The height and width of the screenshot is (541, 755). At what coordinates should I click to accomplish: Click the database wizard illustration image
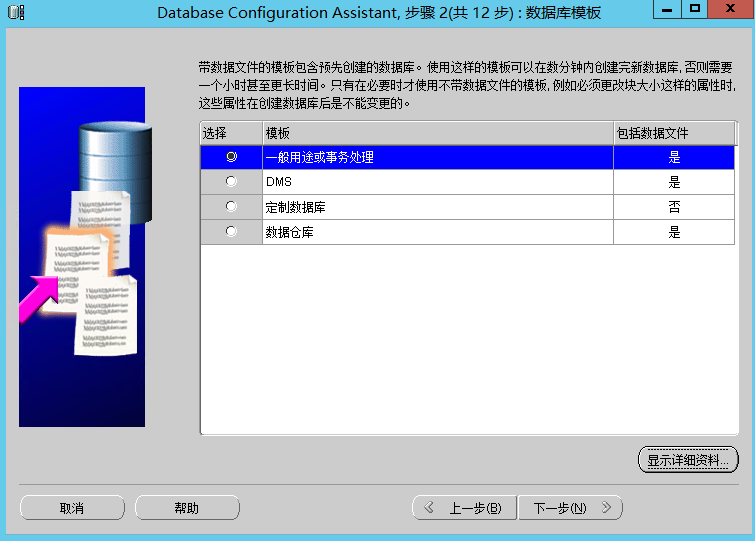(x=82, y=257)
